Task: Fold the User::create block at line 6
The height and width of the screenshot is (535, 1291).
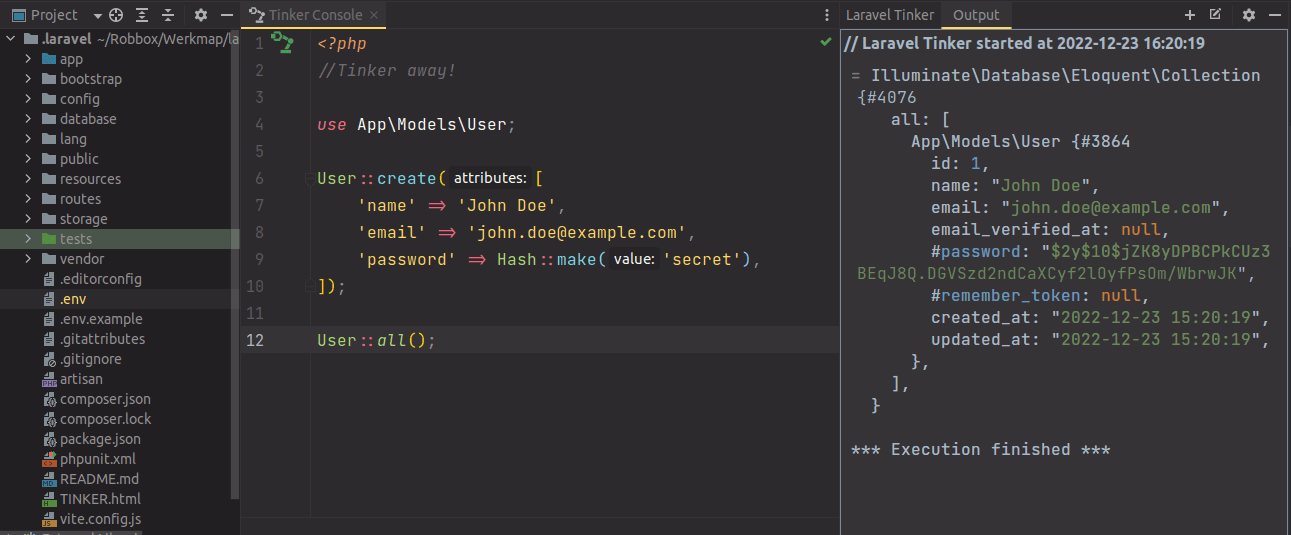Action: click(x=308, y=179)
